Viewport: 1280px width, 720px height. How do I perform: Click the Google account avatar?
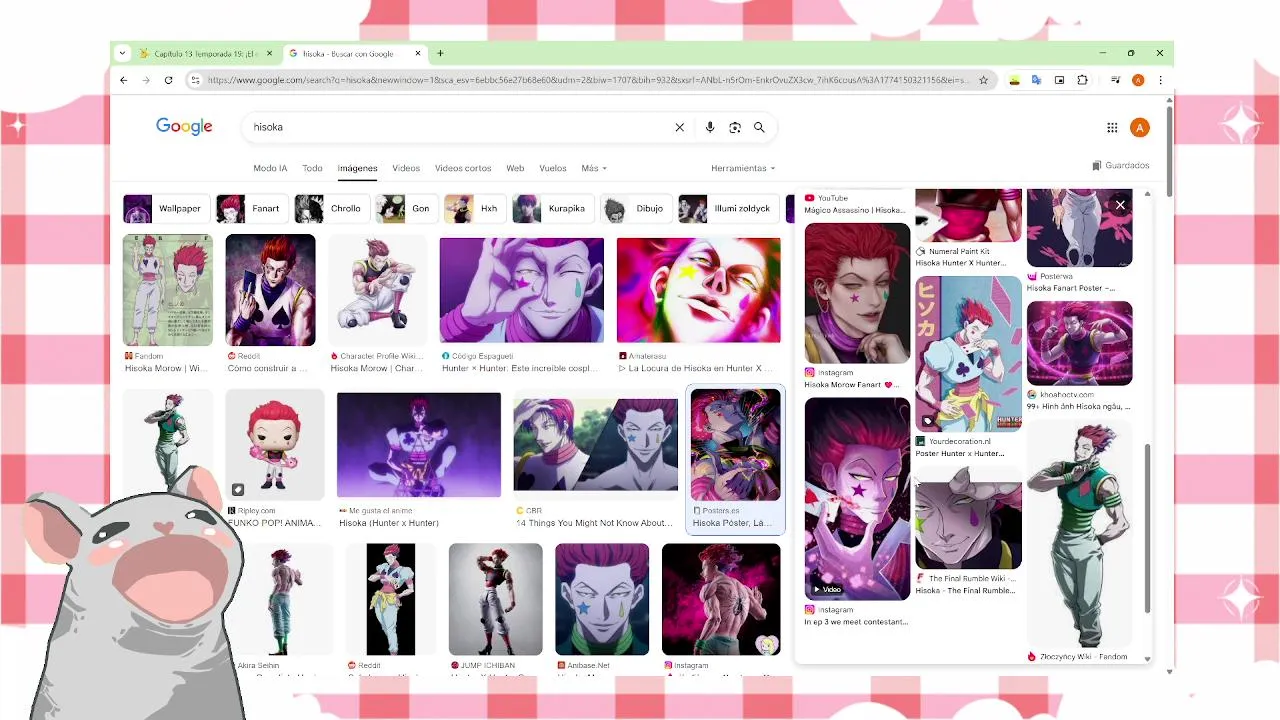coord(1139,127)
